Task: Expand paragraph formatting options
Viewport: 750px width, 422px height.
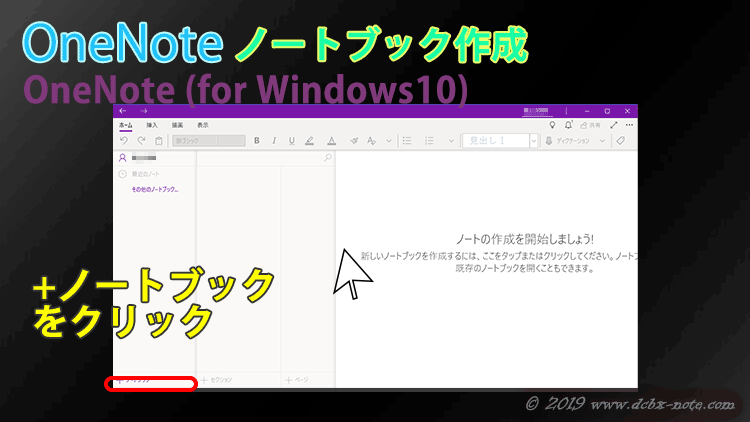Action: [451, 141]
